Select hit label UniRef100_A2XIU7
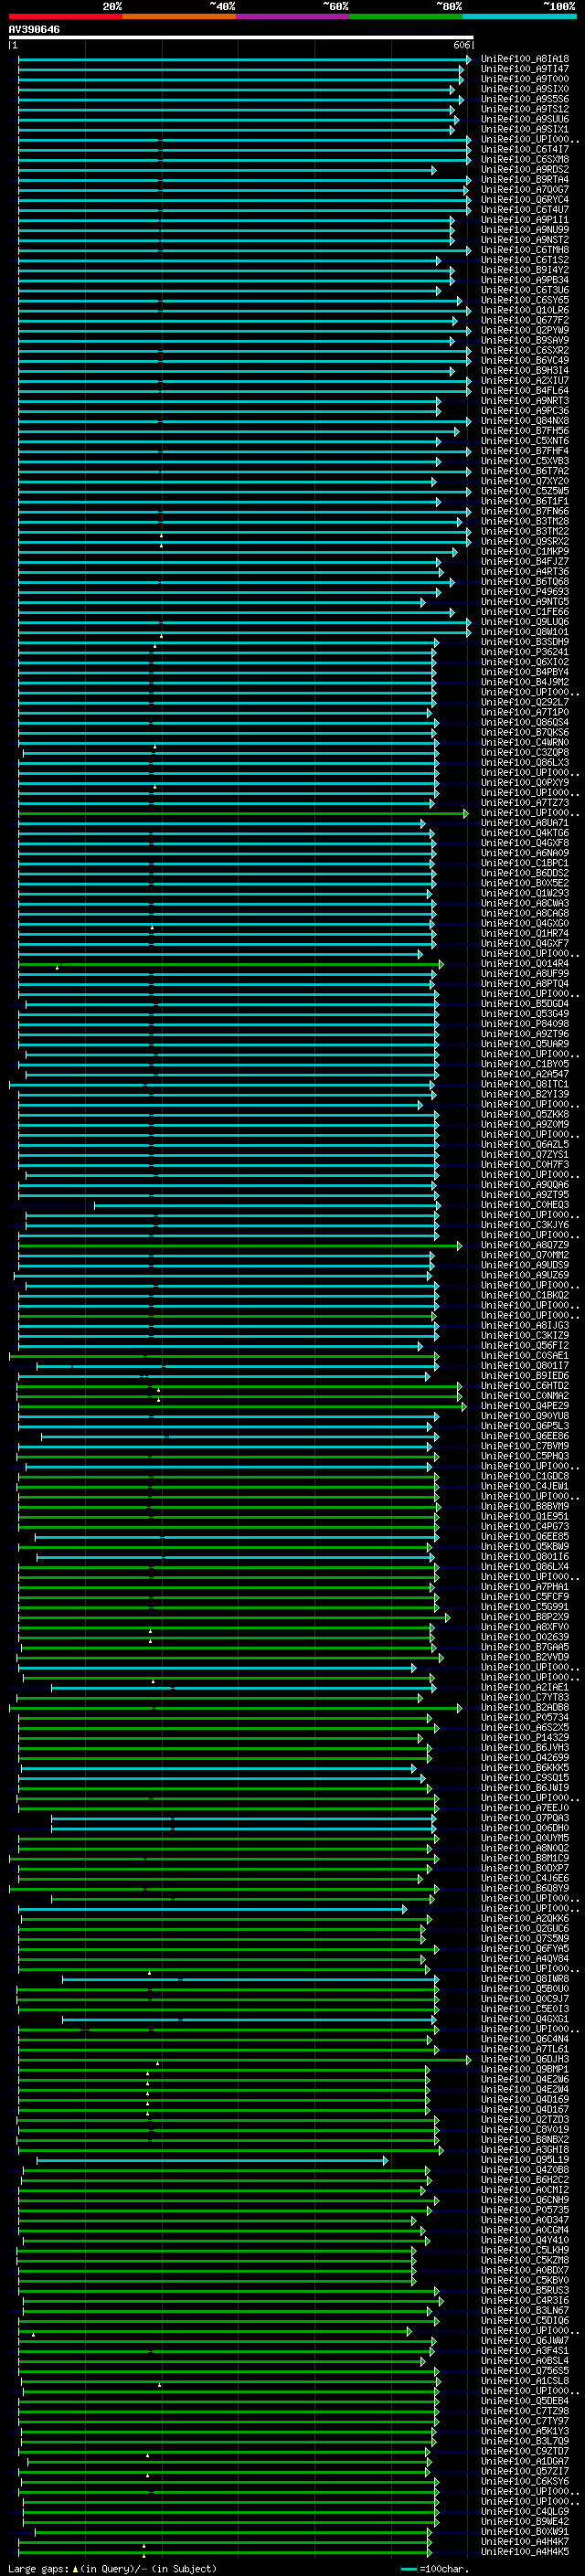Screen dimensions: 585x2576 point(525,380)
